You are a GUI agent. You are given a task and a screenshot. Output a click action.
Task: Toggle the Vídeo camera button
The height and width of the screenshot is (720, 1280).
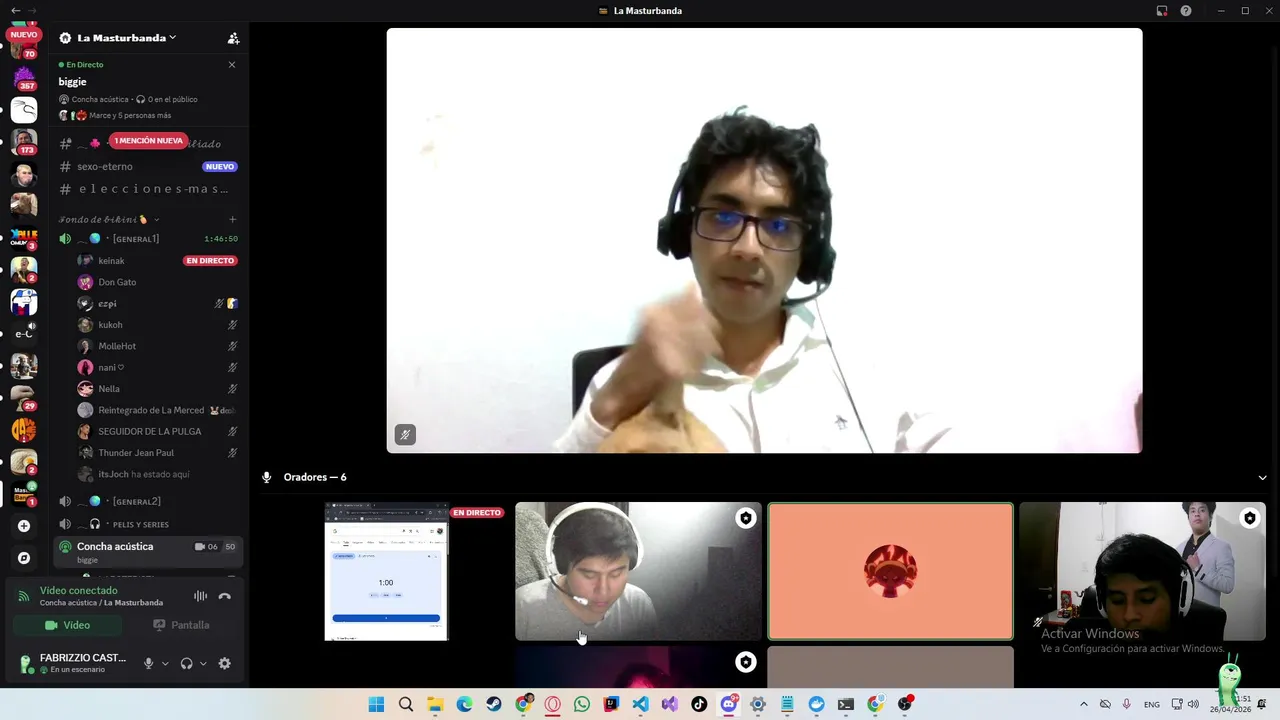point(67,625)
